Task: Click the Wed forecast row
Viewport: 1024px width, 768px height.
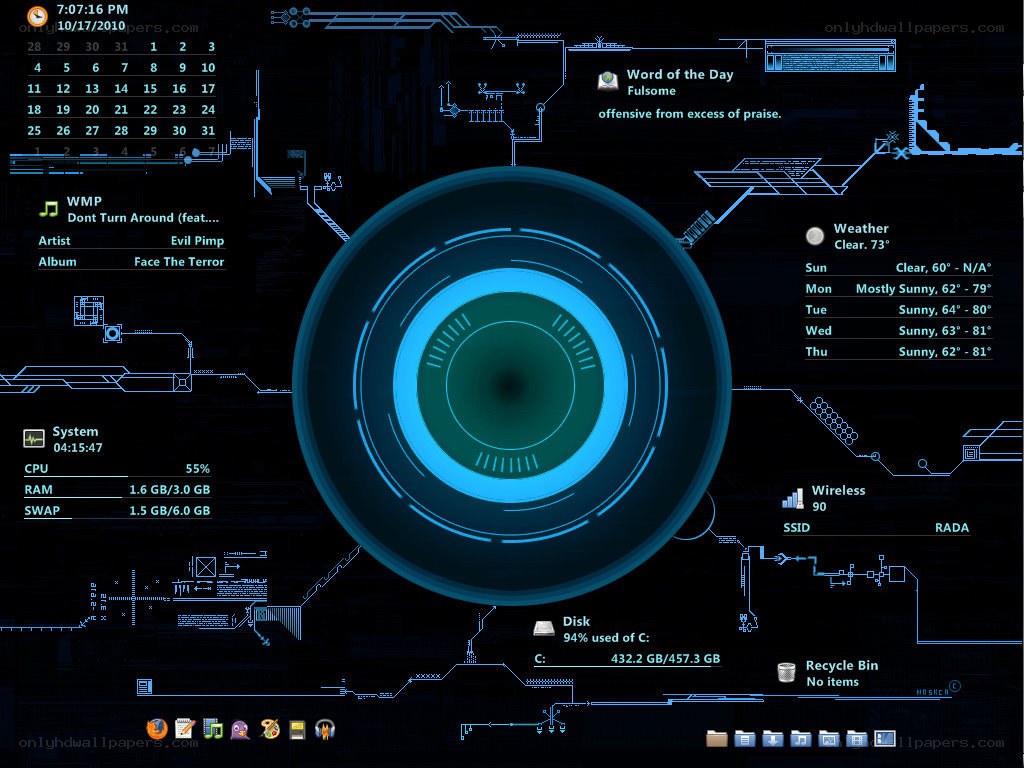Action: (898, 330)
